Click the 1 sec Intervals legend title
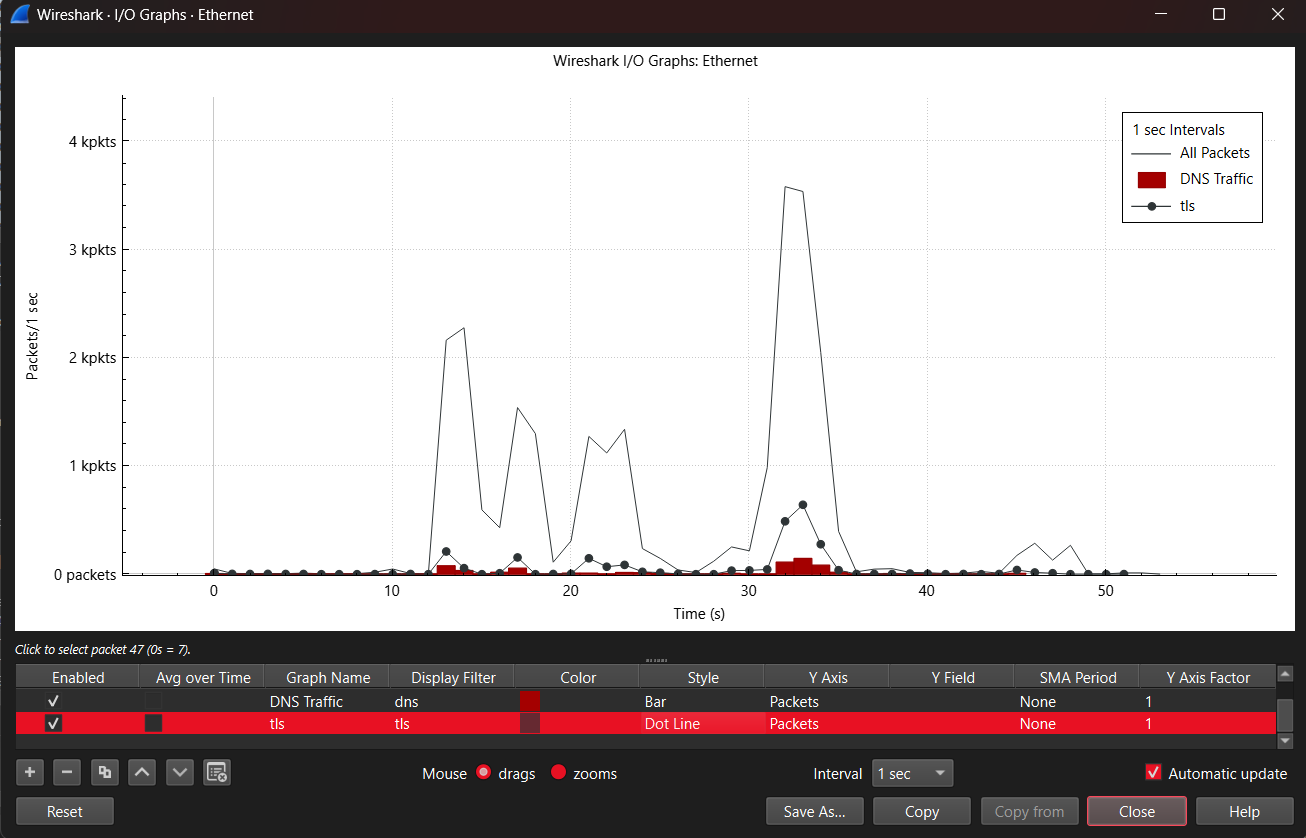This screenshot has width=1306, height=838. pos(1178,130)
